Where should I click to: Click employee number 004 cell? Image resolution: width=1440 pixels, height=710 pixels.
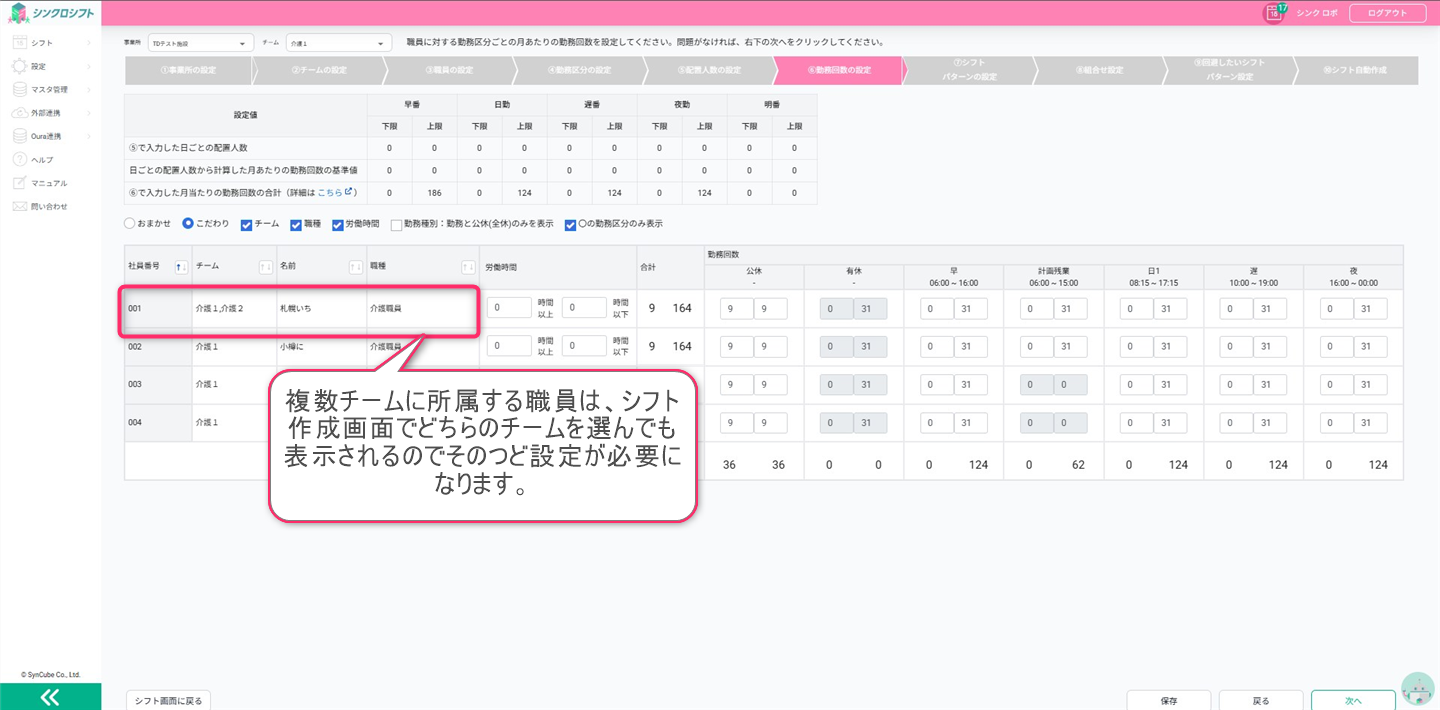158,423
